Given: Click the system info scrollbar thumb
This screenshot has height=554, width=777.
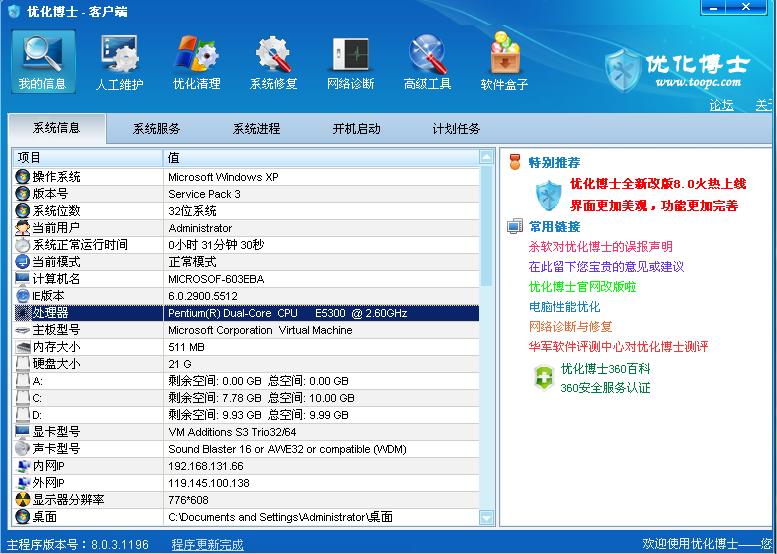Looking at the screenshot, I should pos(487,225).
